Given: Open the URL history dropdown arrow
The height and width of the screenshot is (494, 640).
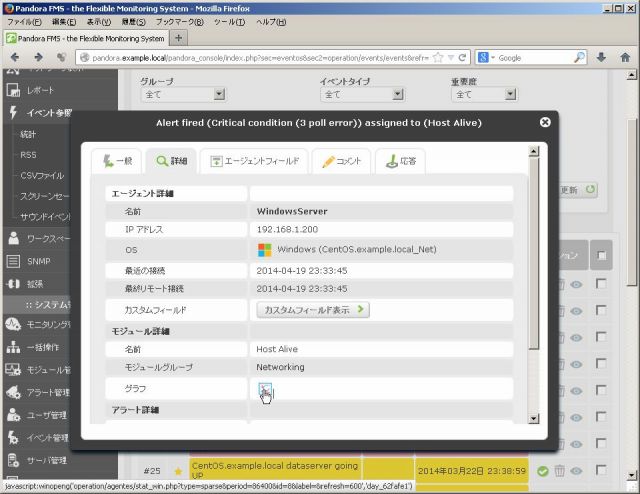Looking at the screenshot, I should coord(451,58).
